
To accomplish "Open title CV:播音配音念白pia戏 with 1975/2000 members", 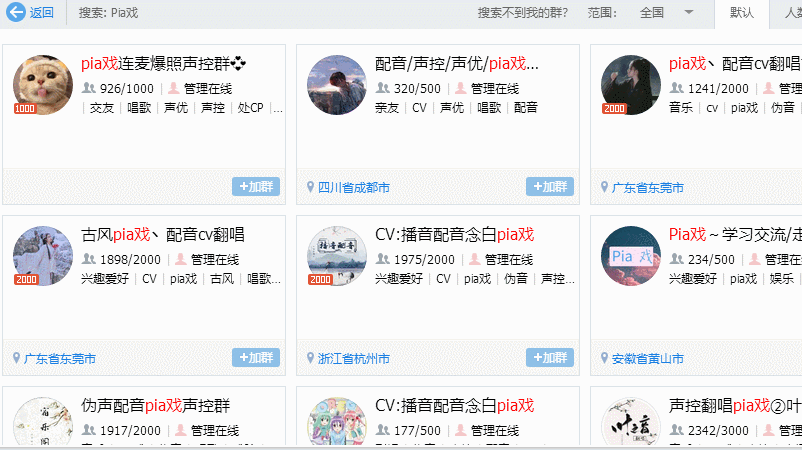I will [455, 234].
